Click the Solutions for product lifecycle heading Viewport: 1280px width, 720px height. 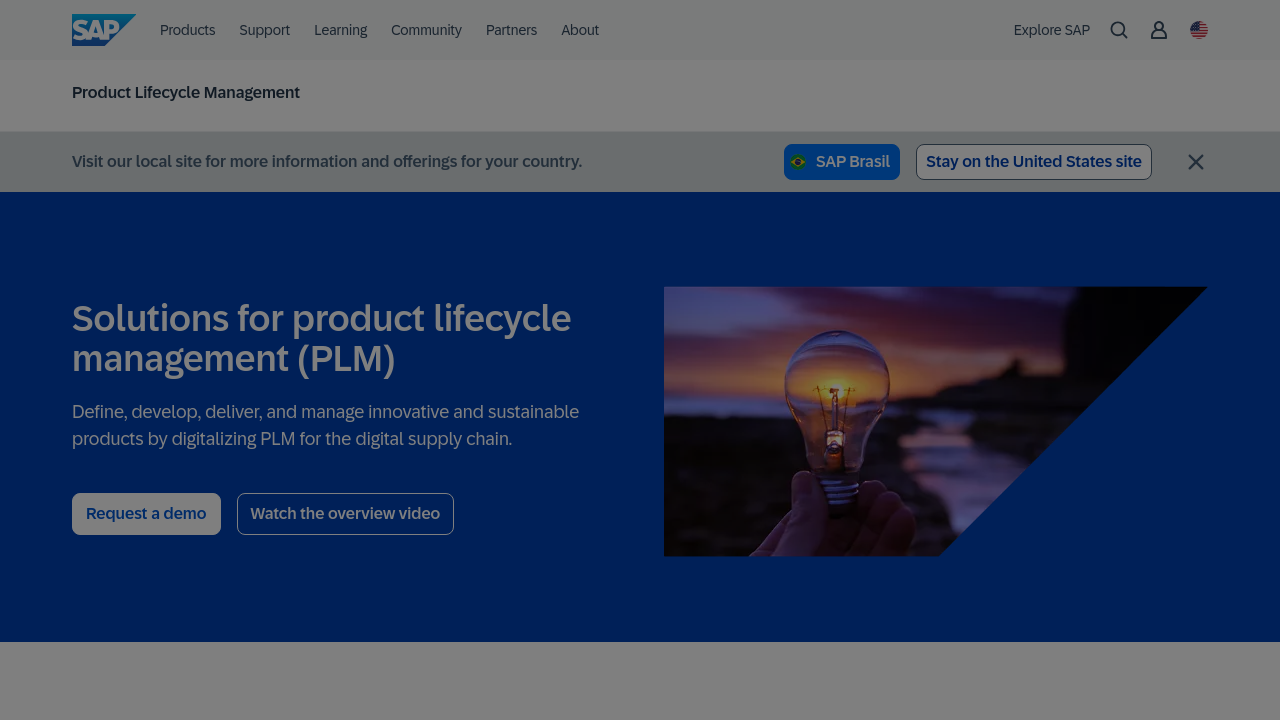[321, 338]
